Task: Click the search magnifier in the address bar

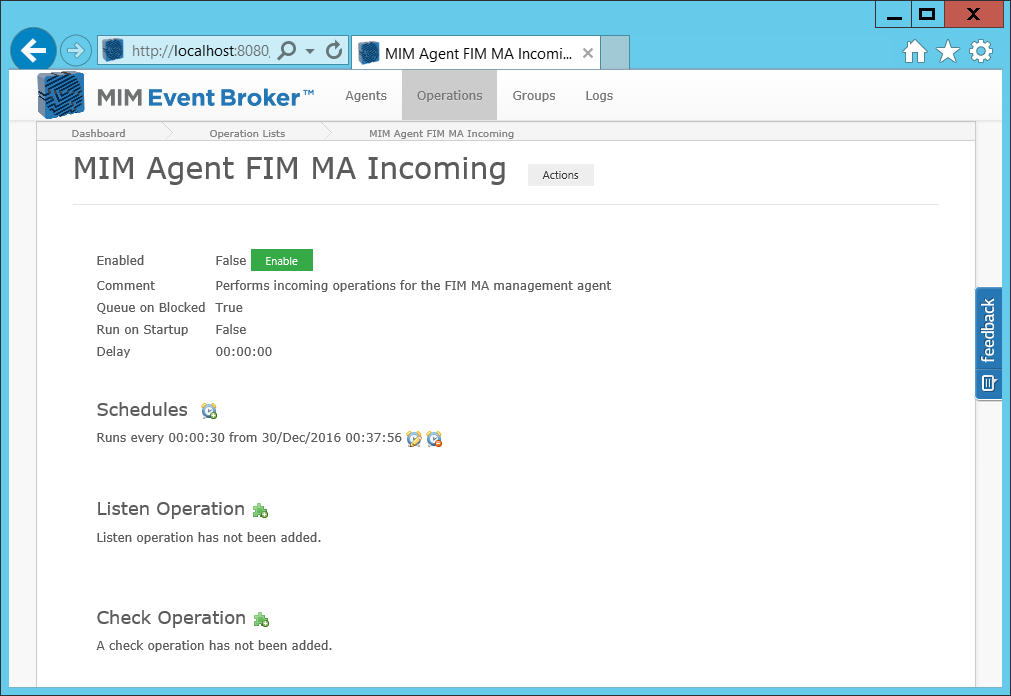Action: pyautogui.click(x=287, y=50)
